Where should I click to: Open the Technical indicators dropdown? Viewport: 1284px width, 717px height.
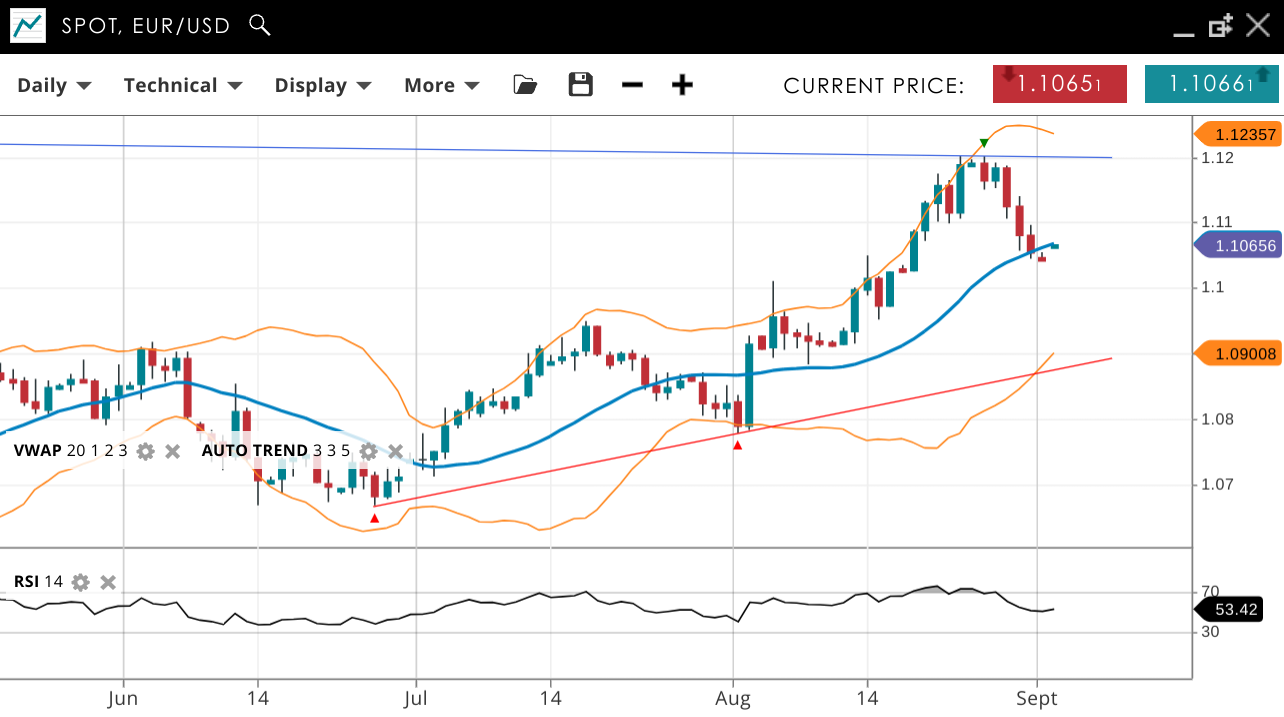pos(183,85)
